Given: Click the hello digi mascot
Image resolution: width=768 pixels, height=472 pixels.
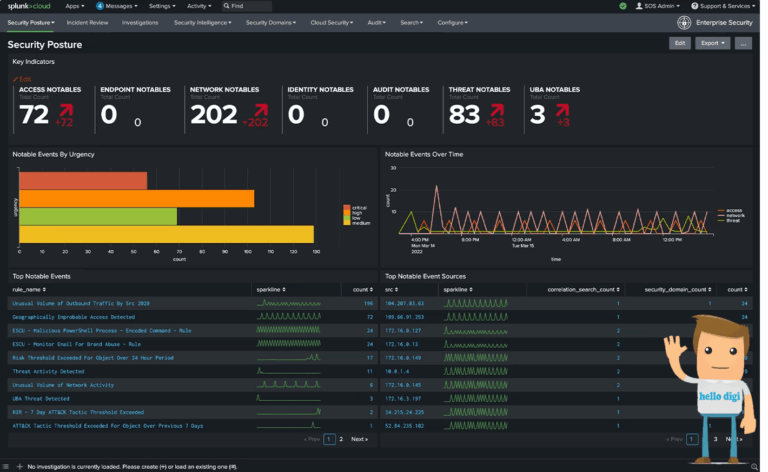Looking at the screenshot, I should point(710,389).
